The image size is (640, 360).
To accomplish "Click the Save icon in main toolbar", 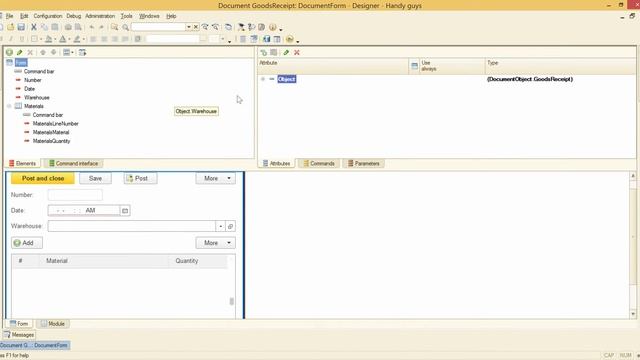I will (x=21, y=27).
